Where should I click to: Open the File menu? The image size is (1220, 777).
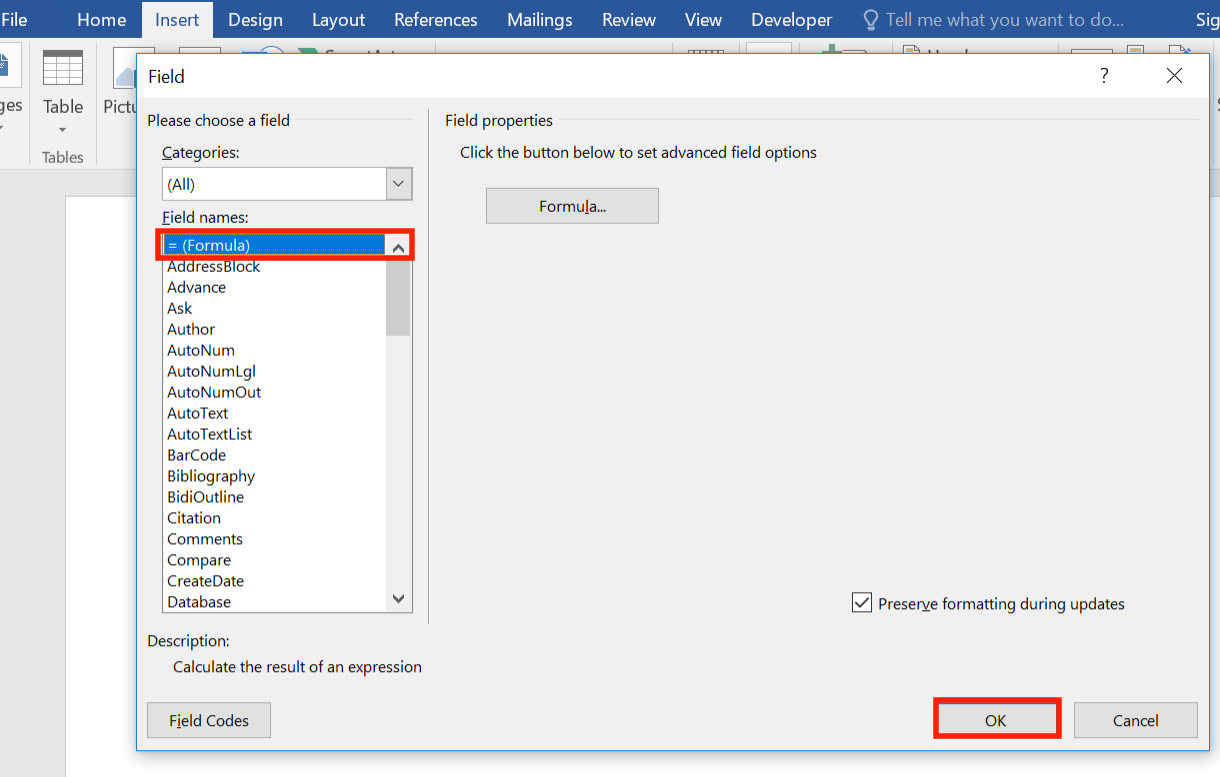[x=14, y=20]
